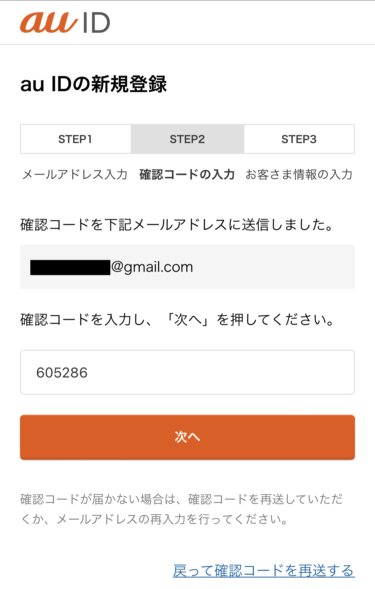Click the 「次へ」を押してください instruction line

(177, 320)
